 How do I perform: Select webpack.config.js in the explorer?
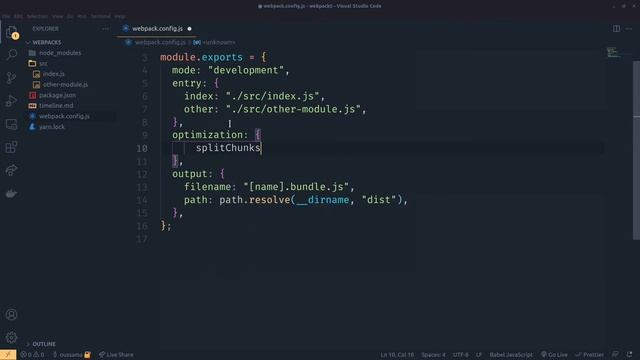click(64, 116)
